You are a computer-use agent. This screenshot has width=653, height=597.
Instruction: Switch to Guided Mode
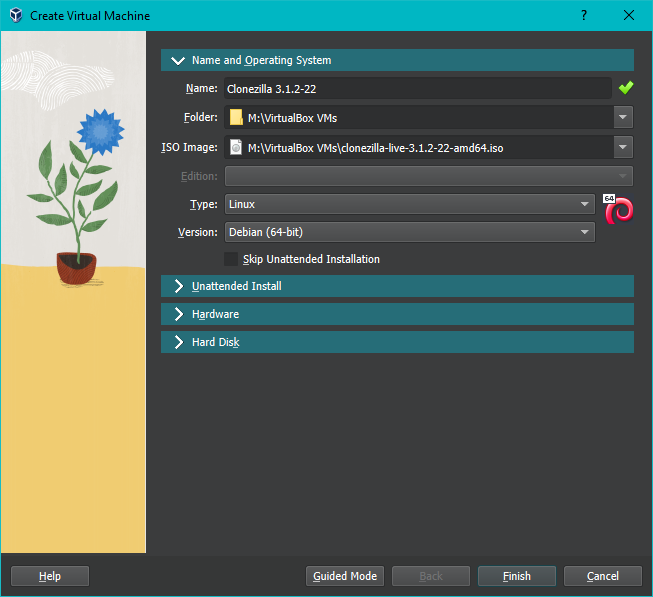[345, 576]
